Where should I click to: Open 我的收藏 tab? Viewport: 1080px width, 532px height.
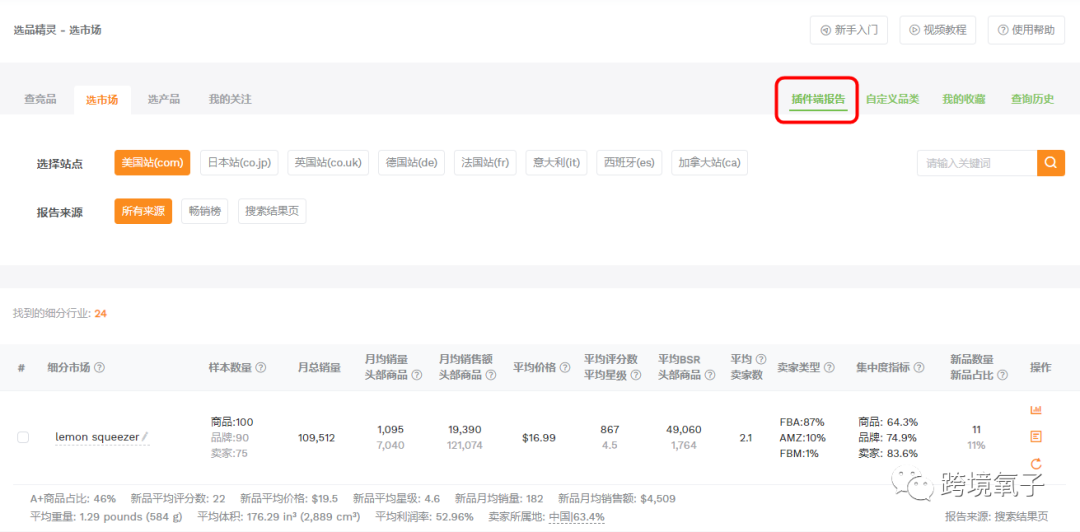coord(964,99)
